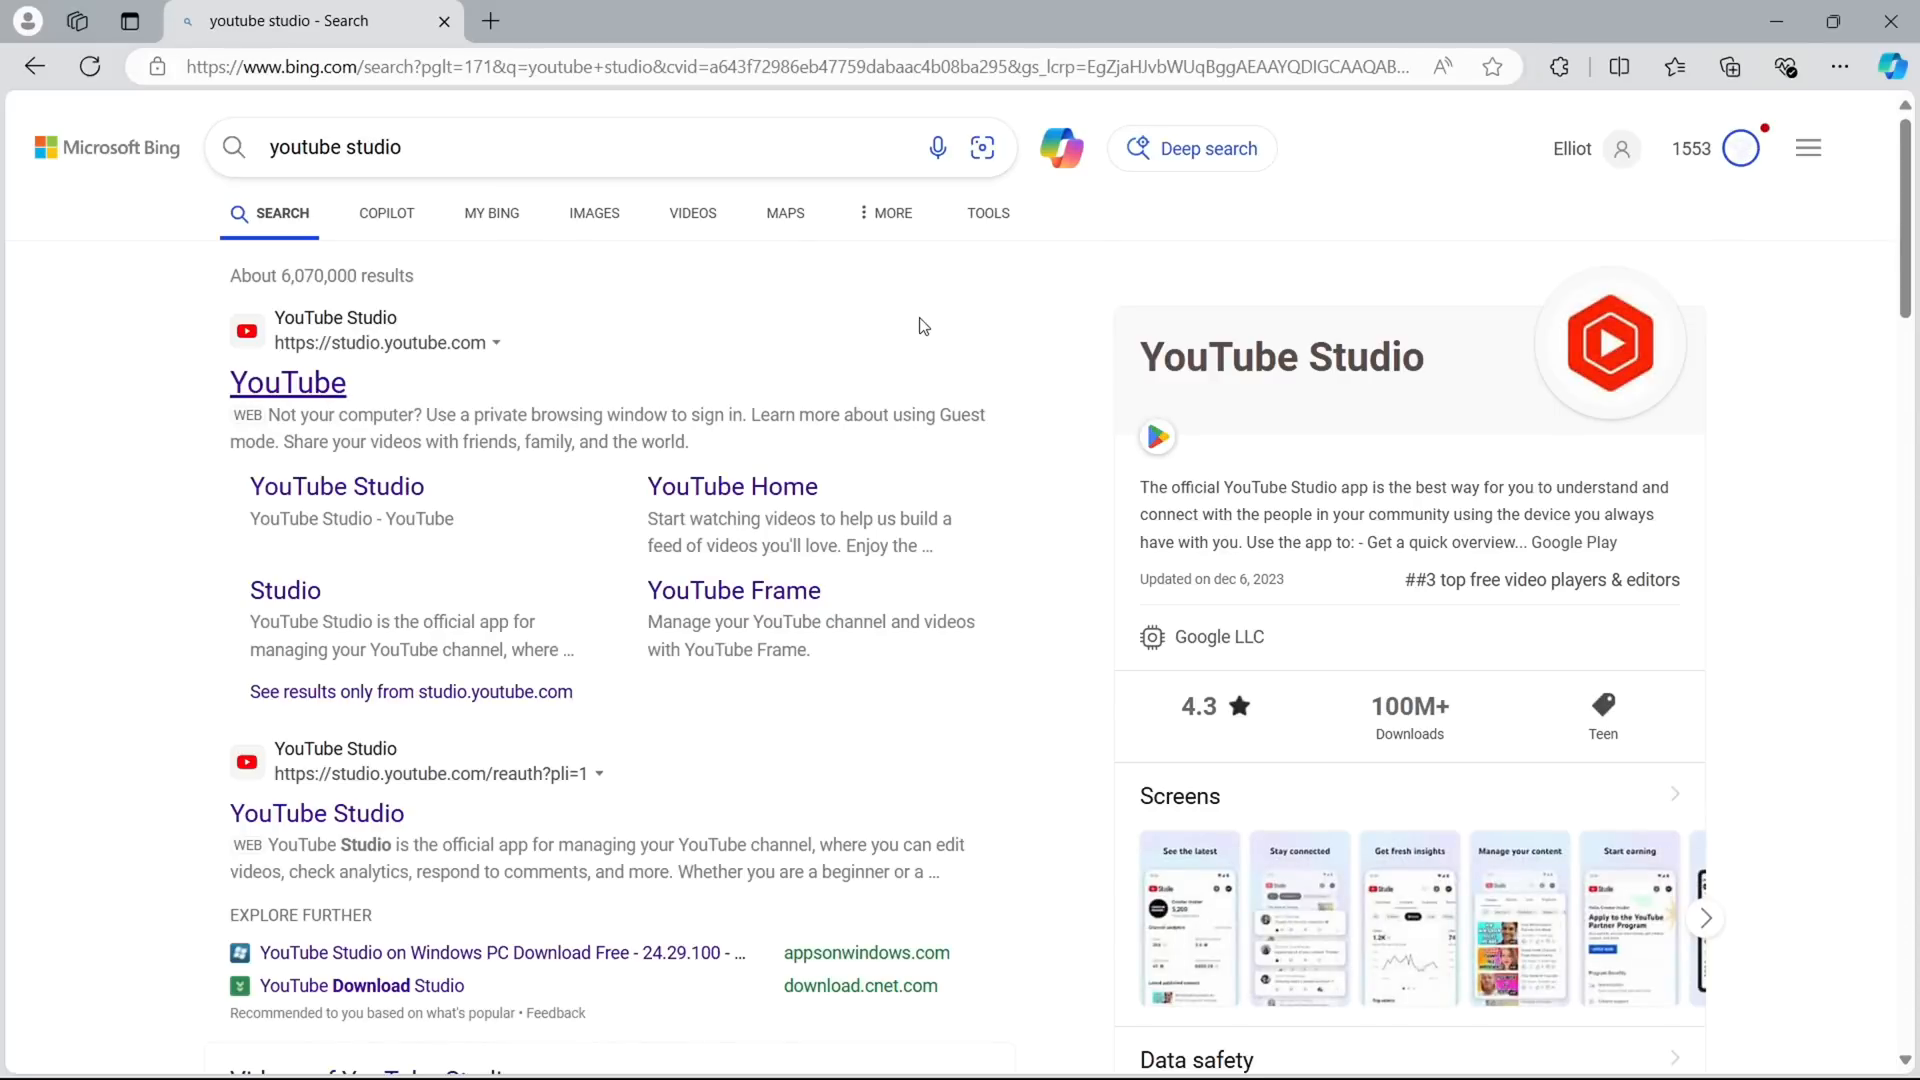The height and width of the screenshot is (1080, 1920).
Task: Open the YouTube Frame sublink
Action: tap(734, 590)
